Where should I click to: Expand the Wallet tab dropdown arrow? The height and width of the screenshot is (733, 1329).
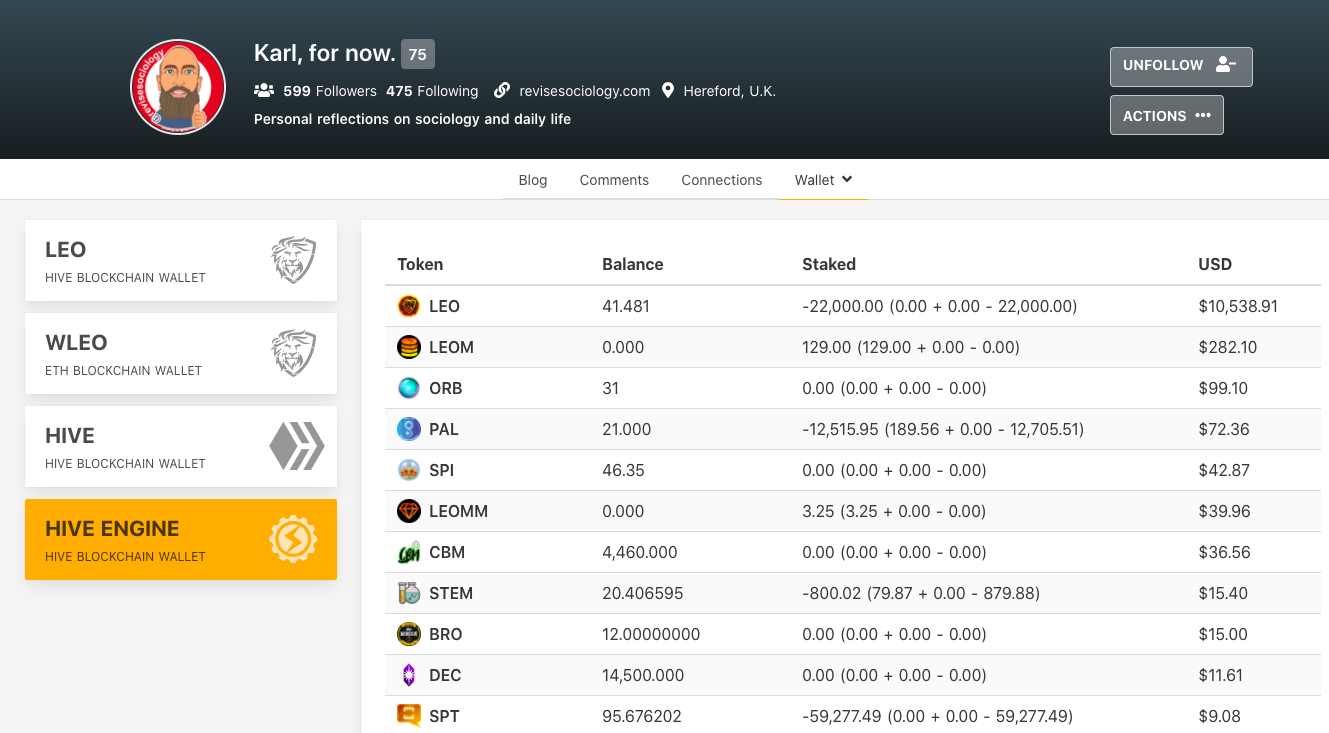847,179
